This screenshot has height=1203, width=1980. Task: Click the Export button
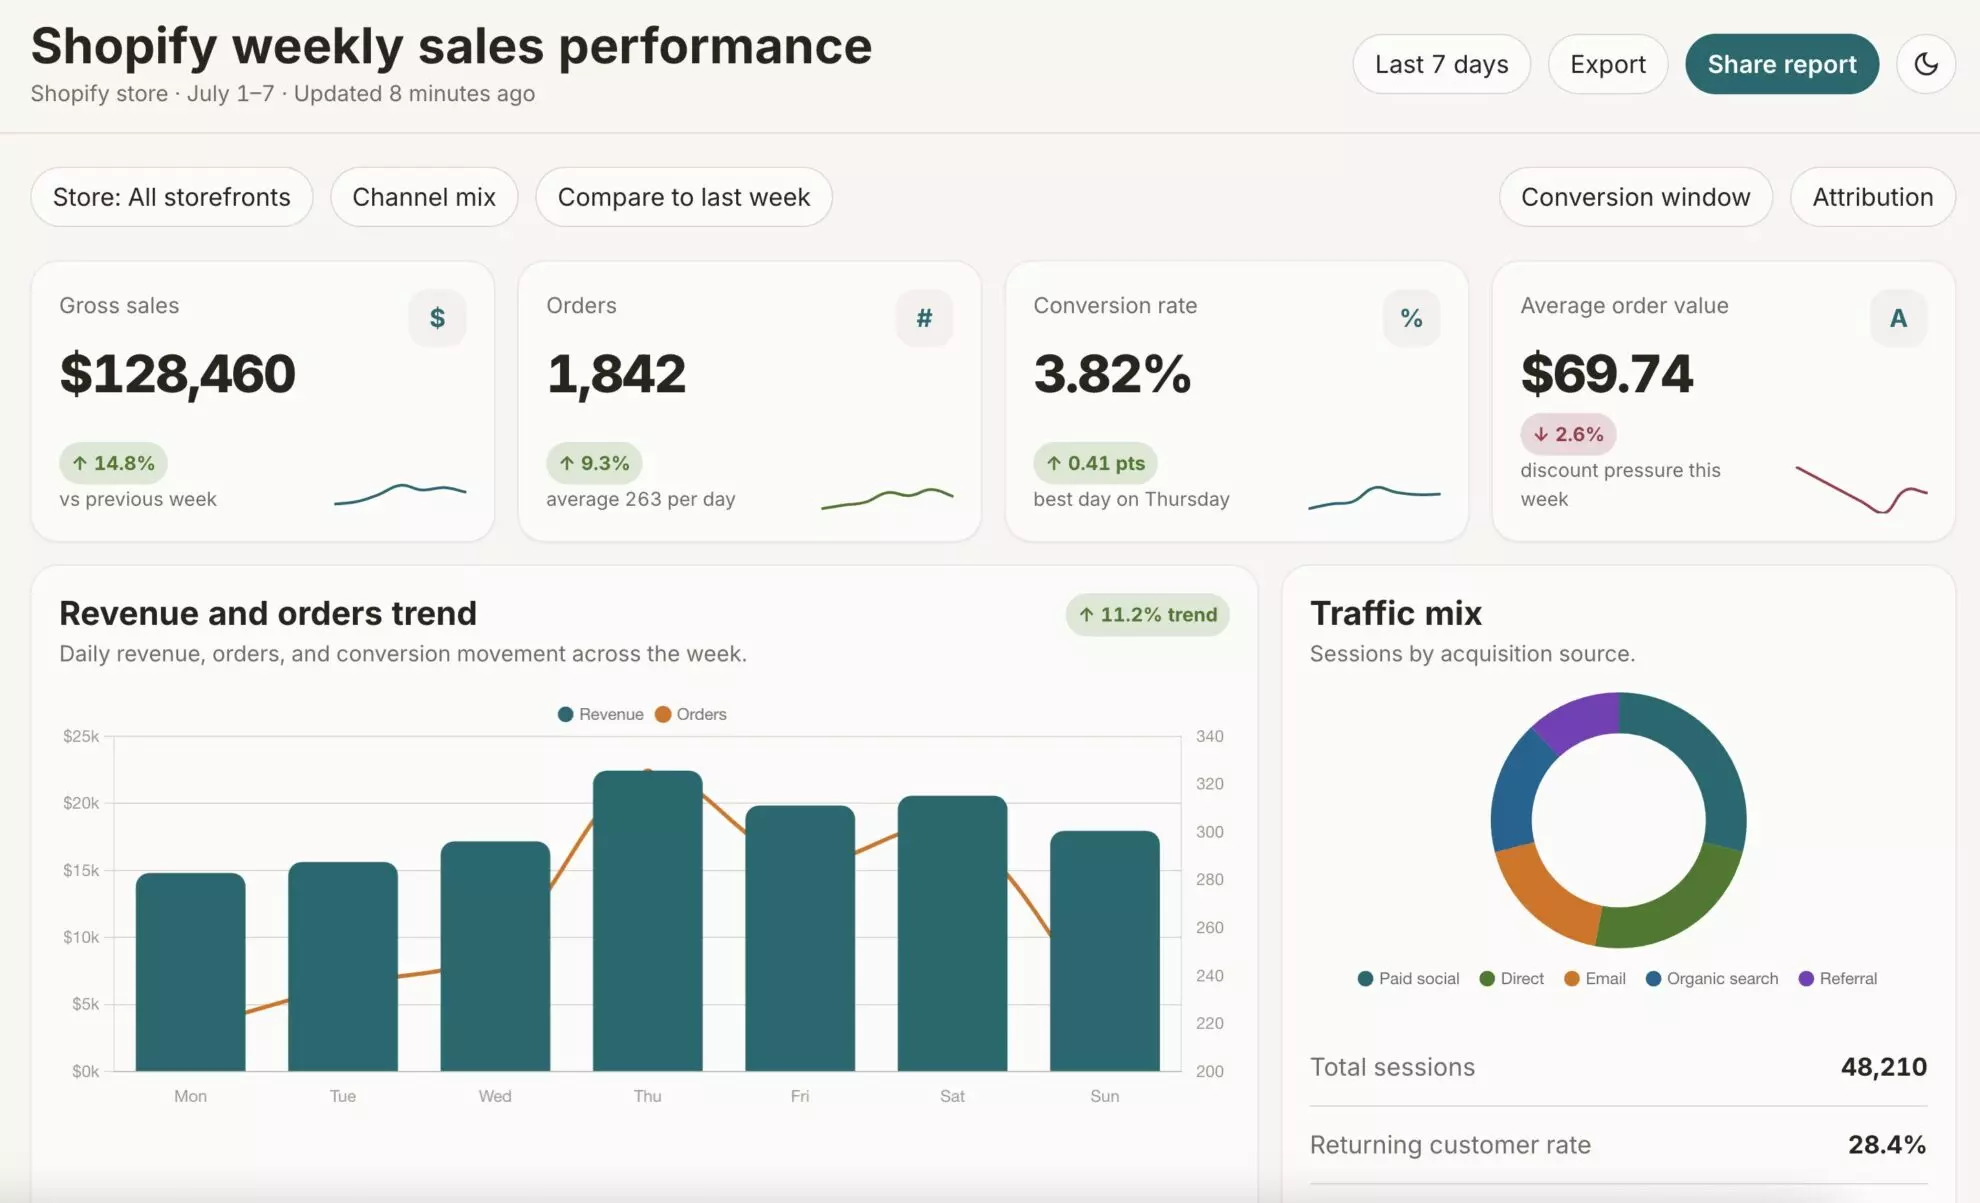[x=1607, y=64]
